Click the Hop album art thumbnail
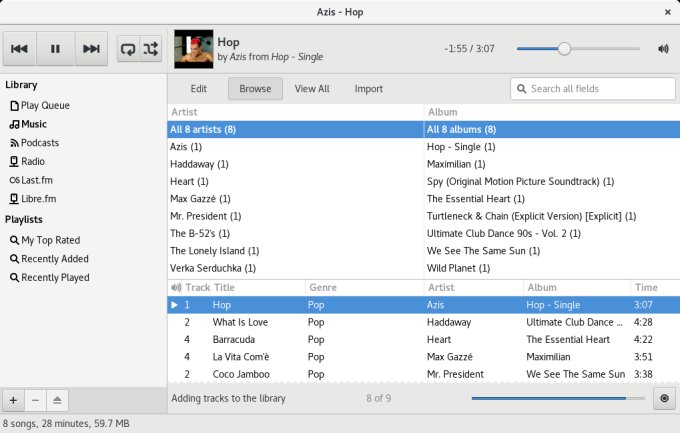Viewport: 680px width, 433px height. 193,48
